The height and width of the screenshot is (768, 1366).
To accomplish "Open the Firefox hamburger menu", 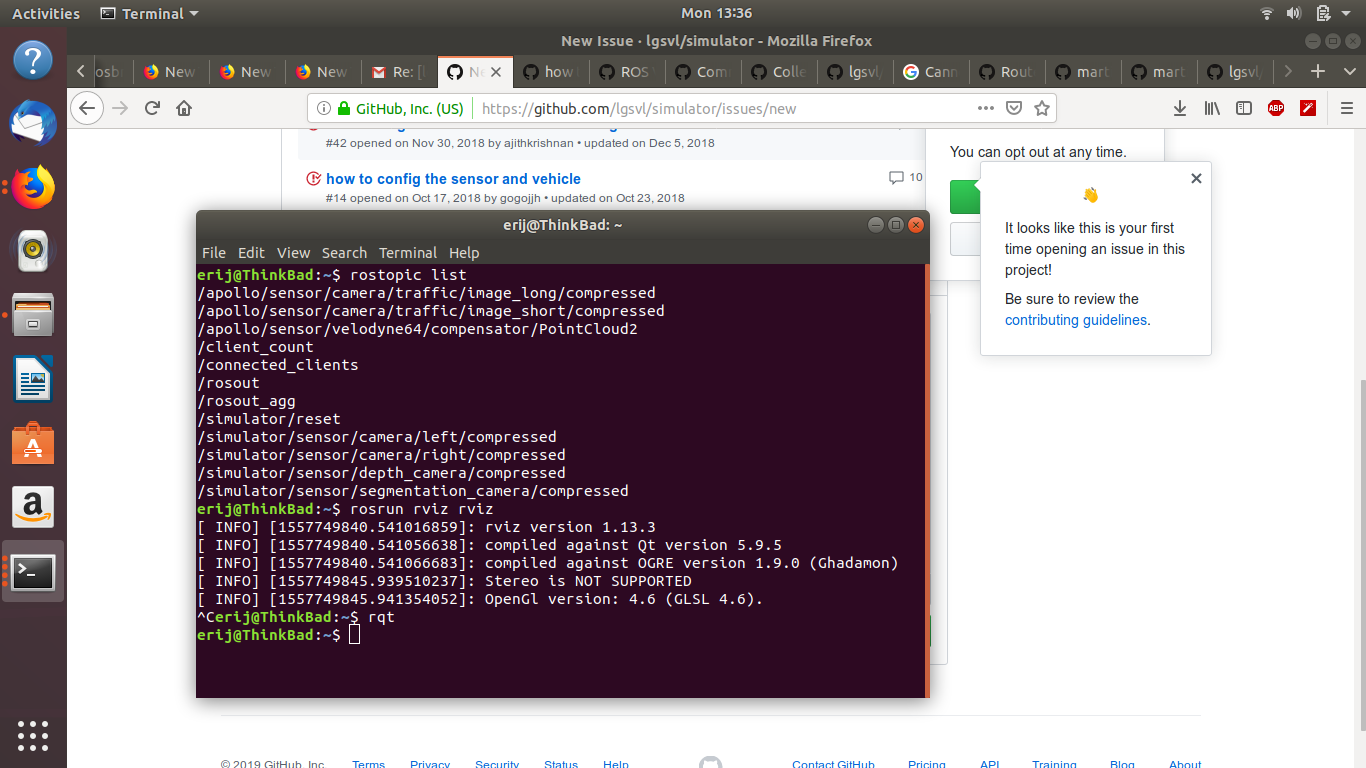I will [x=1345, y=108].
